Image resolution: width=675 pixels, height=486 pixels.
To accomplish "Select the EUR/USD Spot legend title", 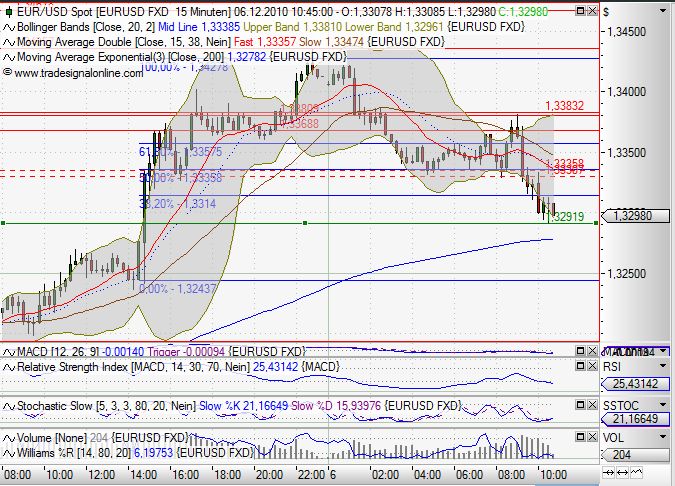I will pos(54,12).
